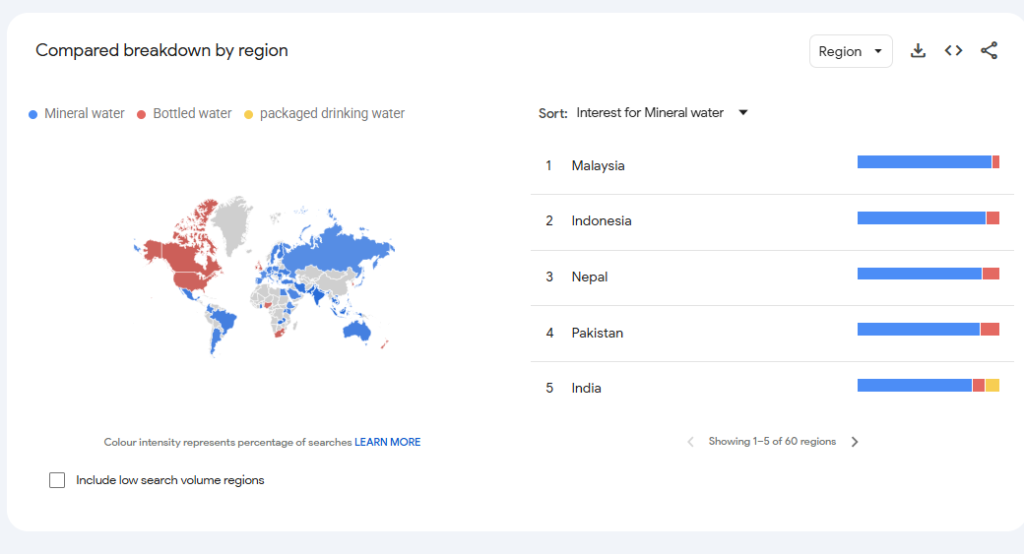Open the Pakistan region row

click(772, 333)
